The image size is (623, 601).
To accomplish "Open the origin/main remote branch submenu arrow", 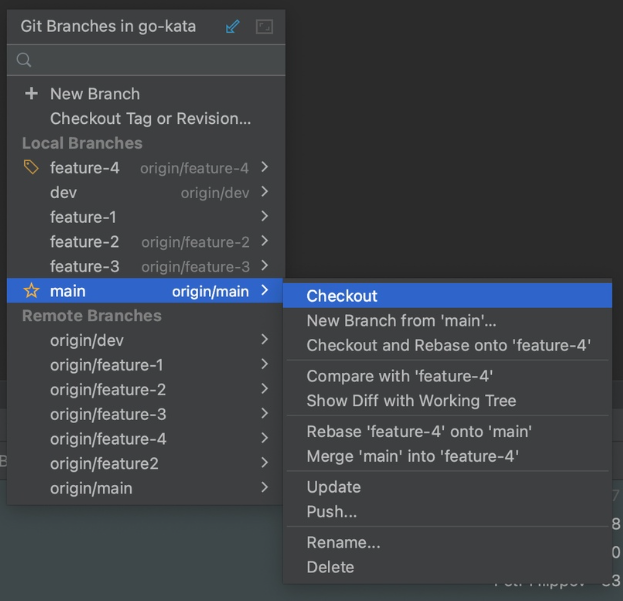I will pyautogui.click(x=264, y=488).
